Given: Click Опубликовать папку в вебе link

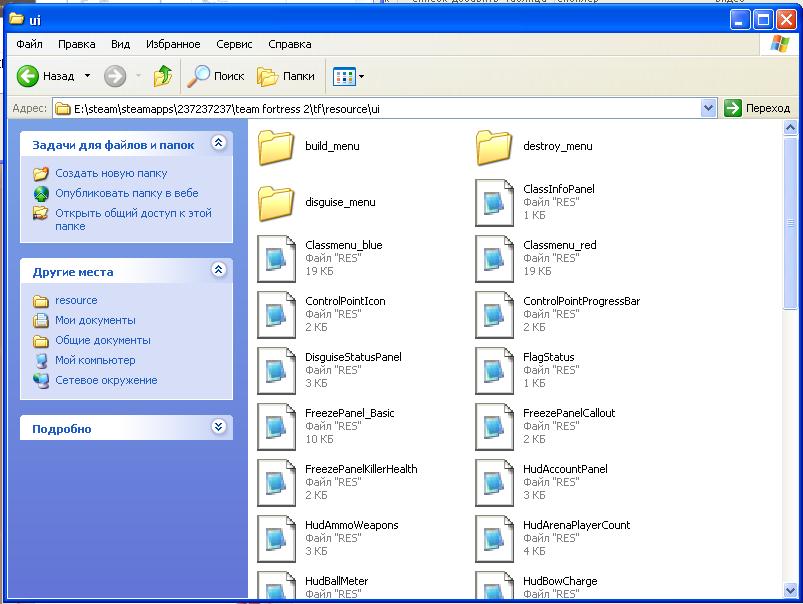Looking at the screenshot, I should pos(126,193).
